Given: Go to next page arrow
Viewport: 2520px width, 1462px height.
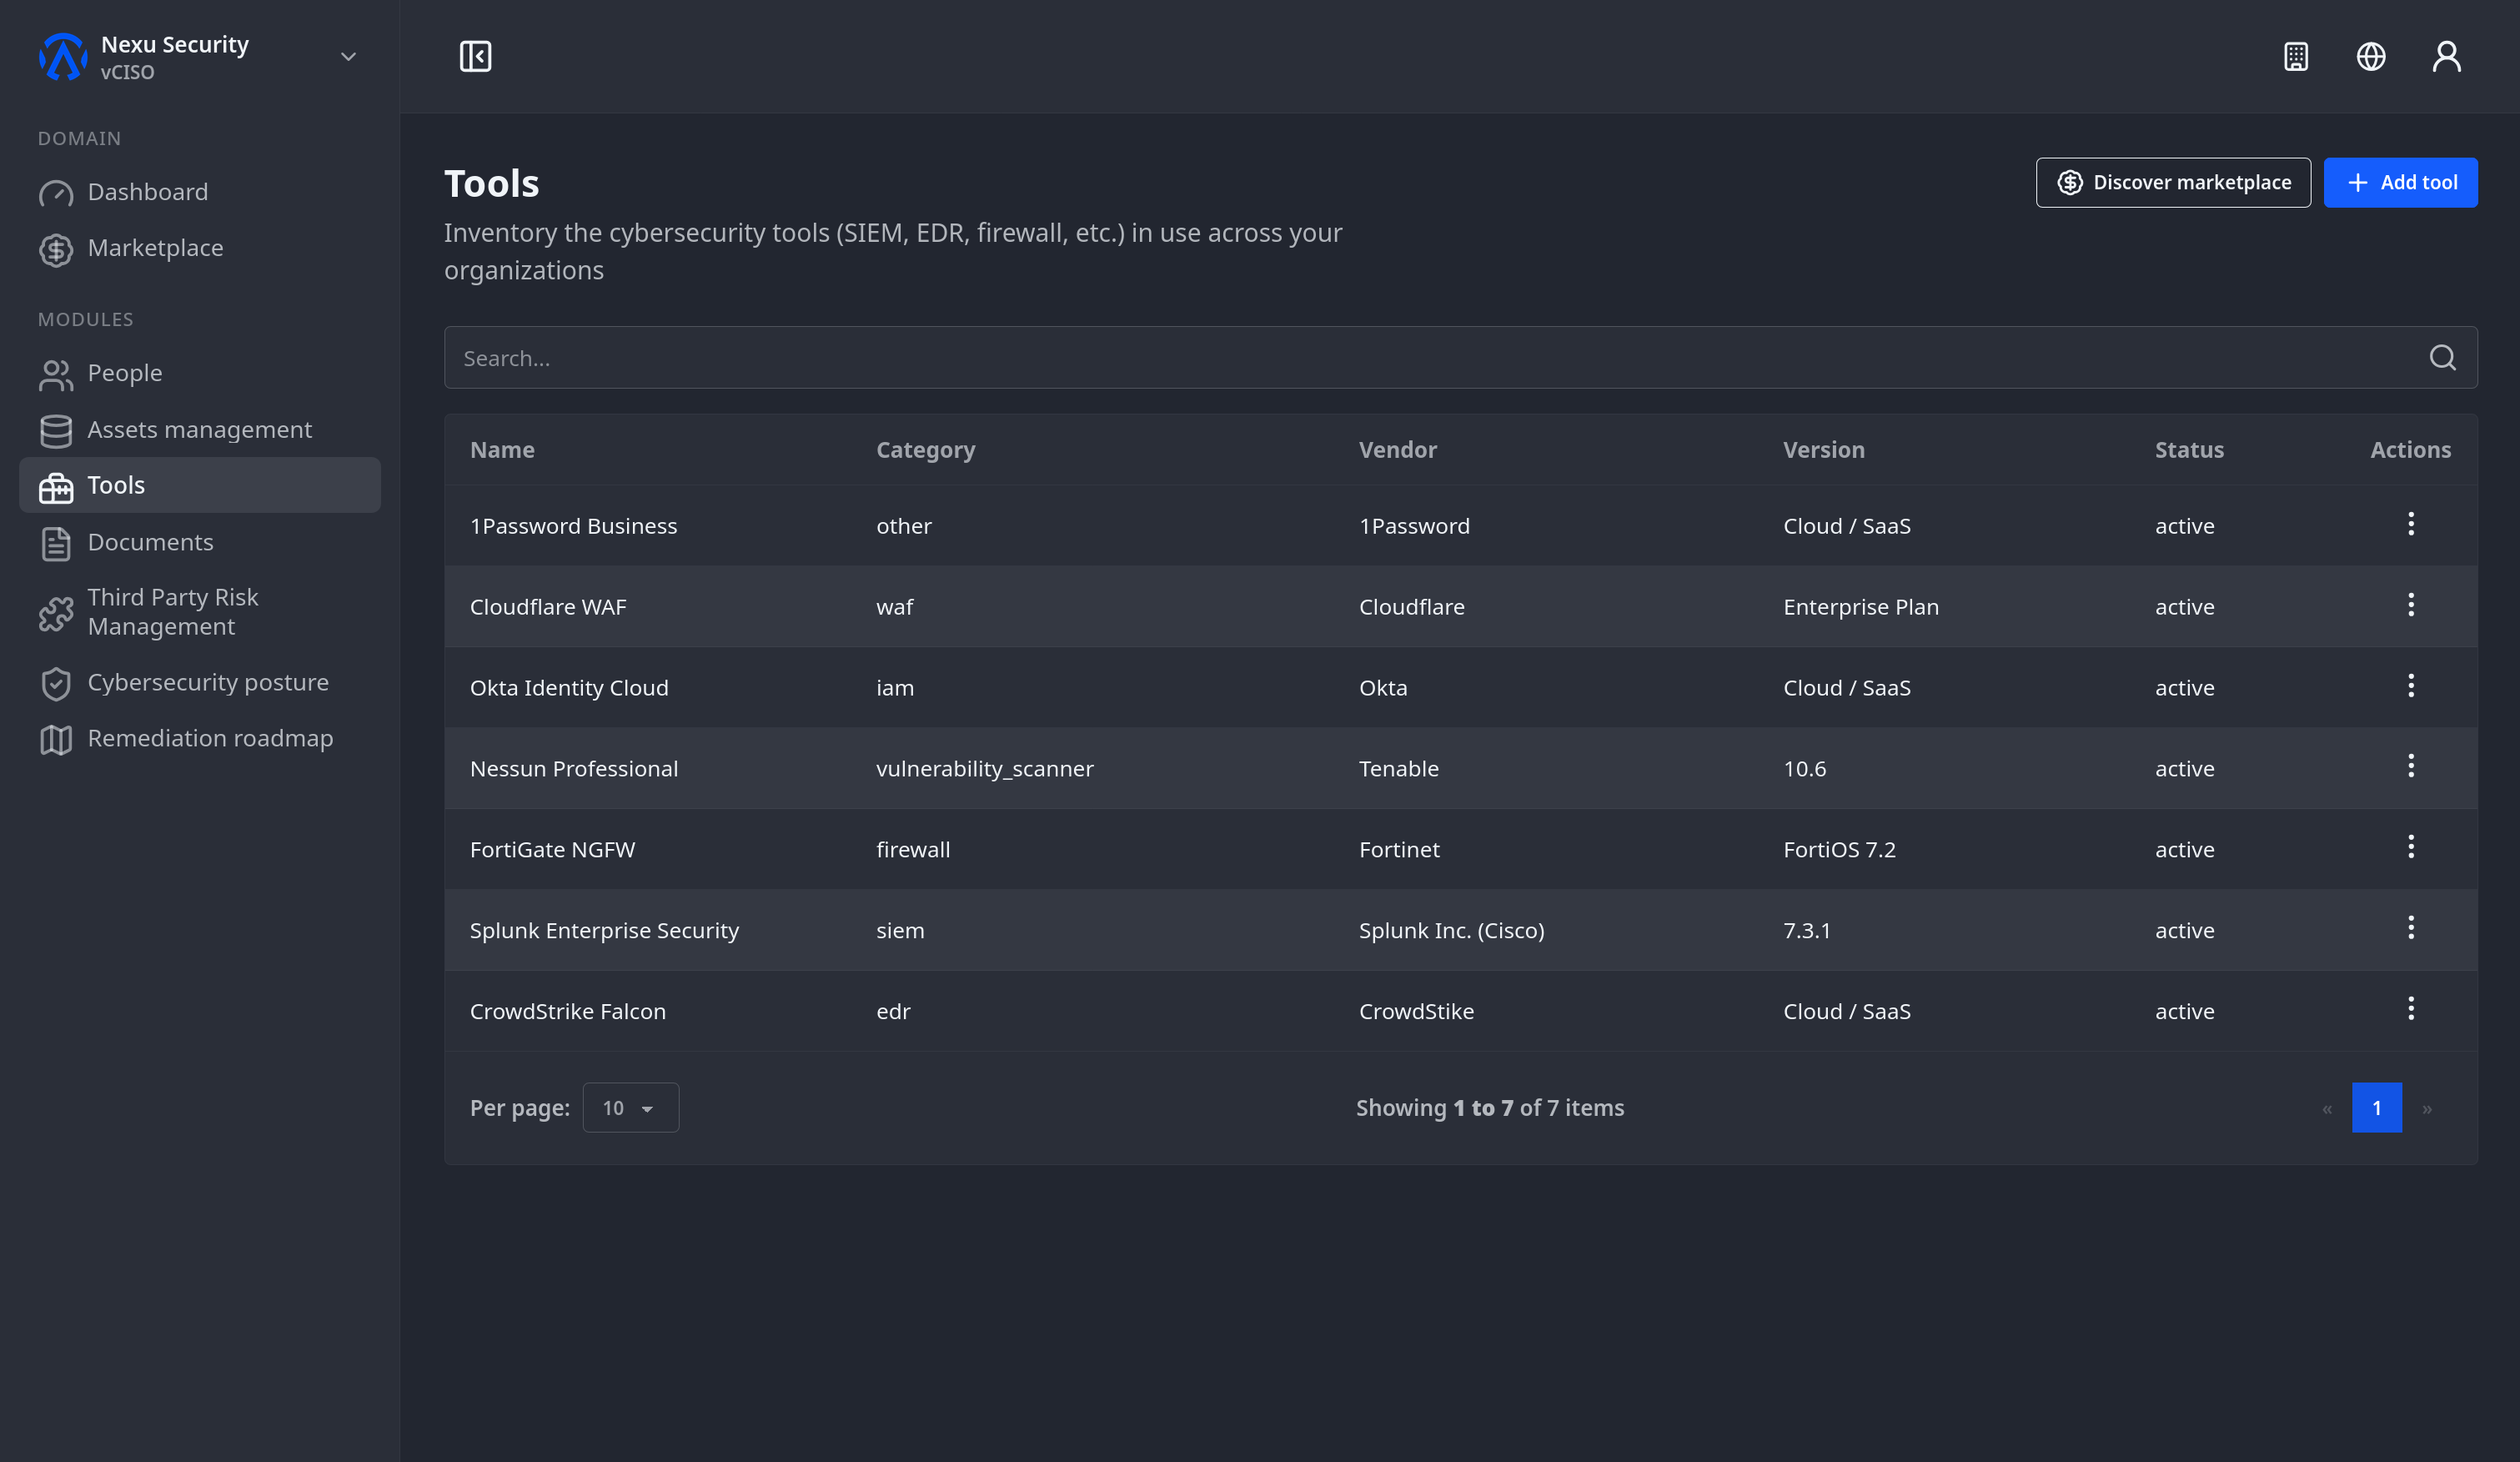Looking at the screenshot, I should coord(2427,1108).
